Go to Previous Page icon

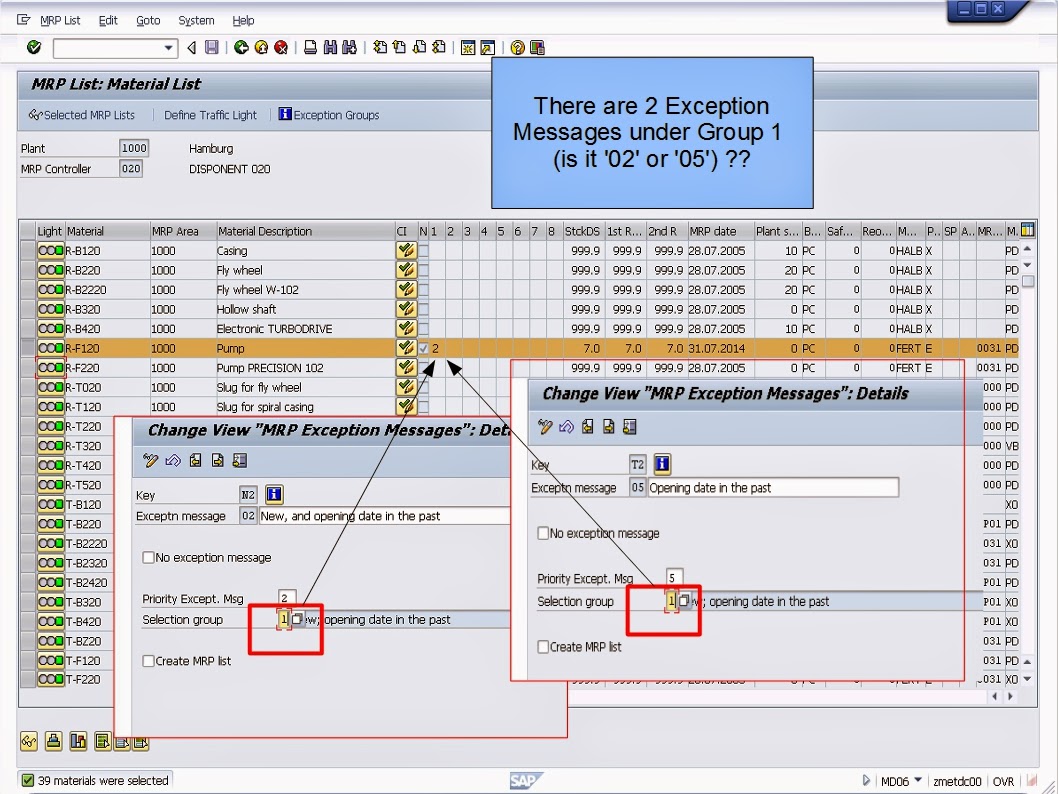399,47
